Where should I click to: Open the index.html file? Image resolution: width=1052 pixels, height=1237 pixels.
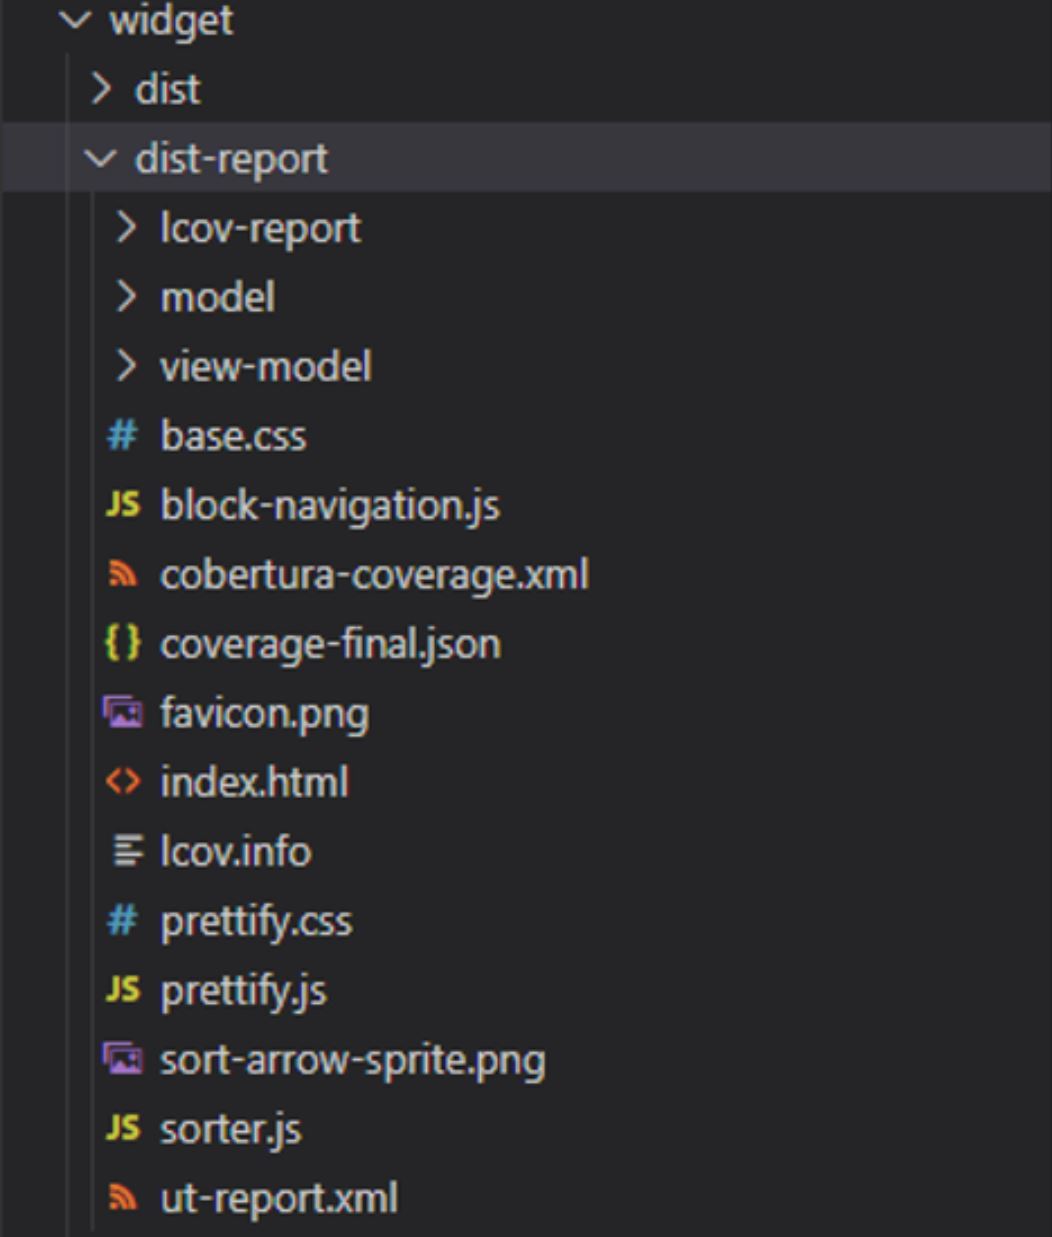[x=254, y=782]
